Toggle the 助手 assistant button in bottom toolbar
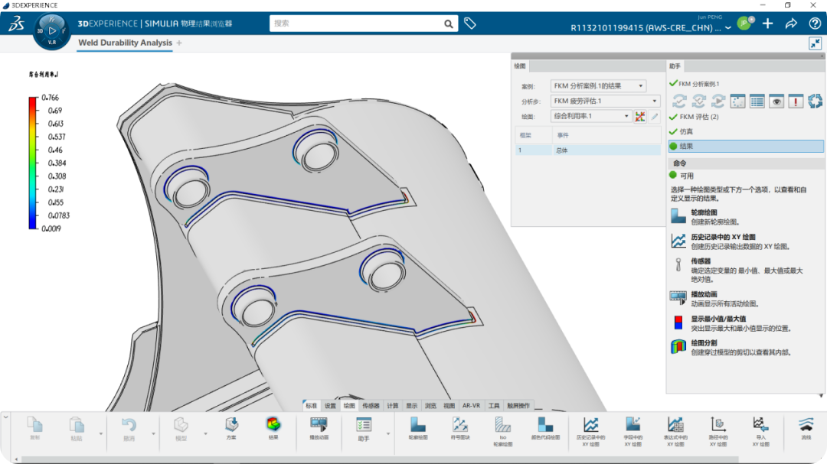This screenshot has width=827, height=465. pyautogui.click(x=363, y=429)
